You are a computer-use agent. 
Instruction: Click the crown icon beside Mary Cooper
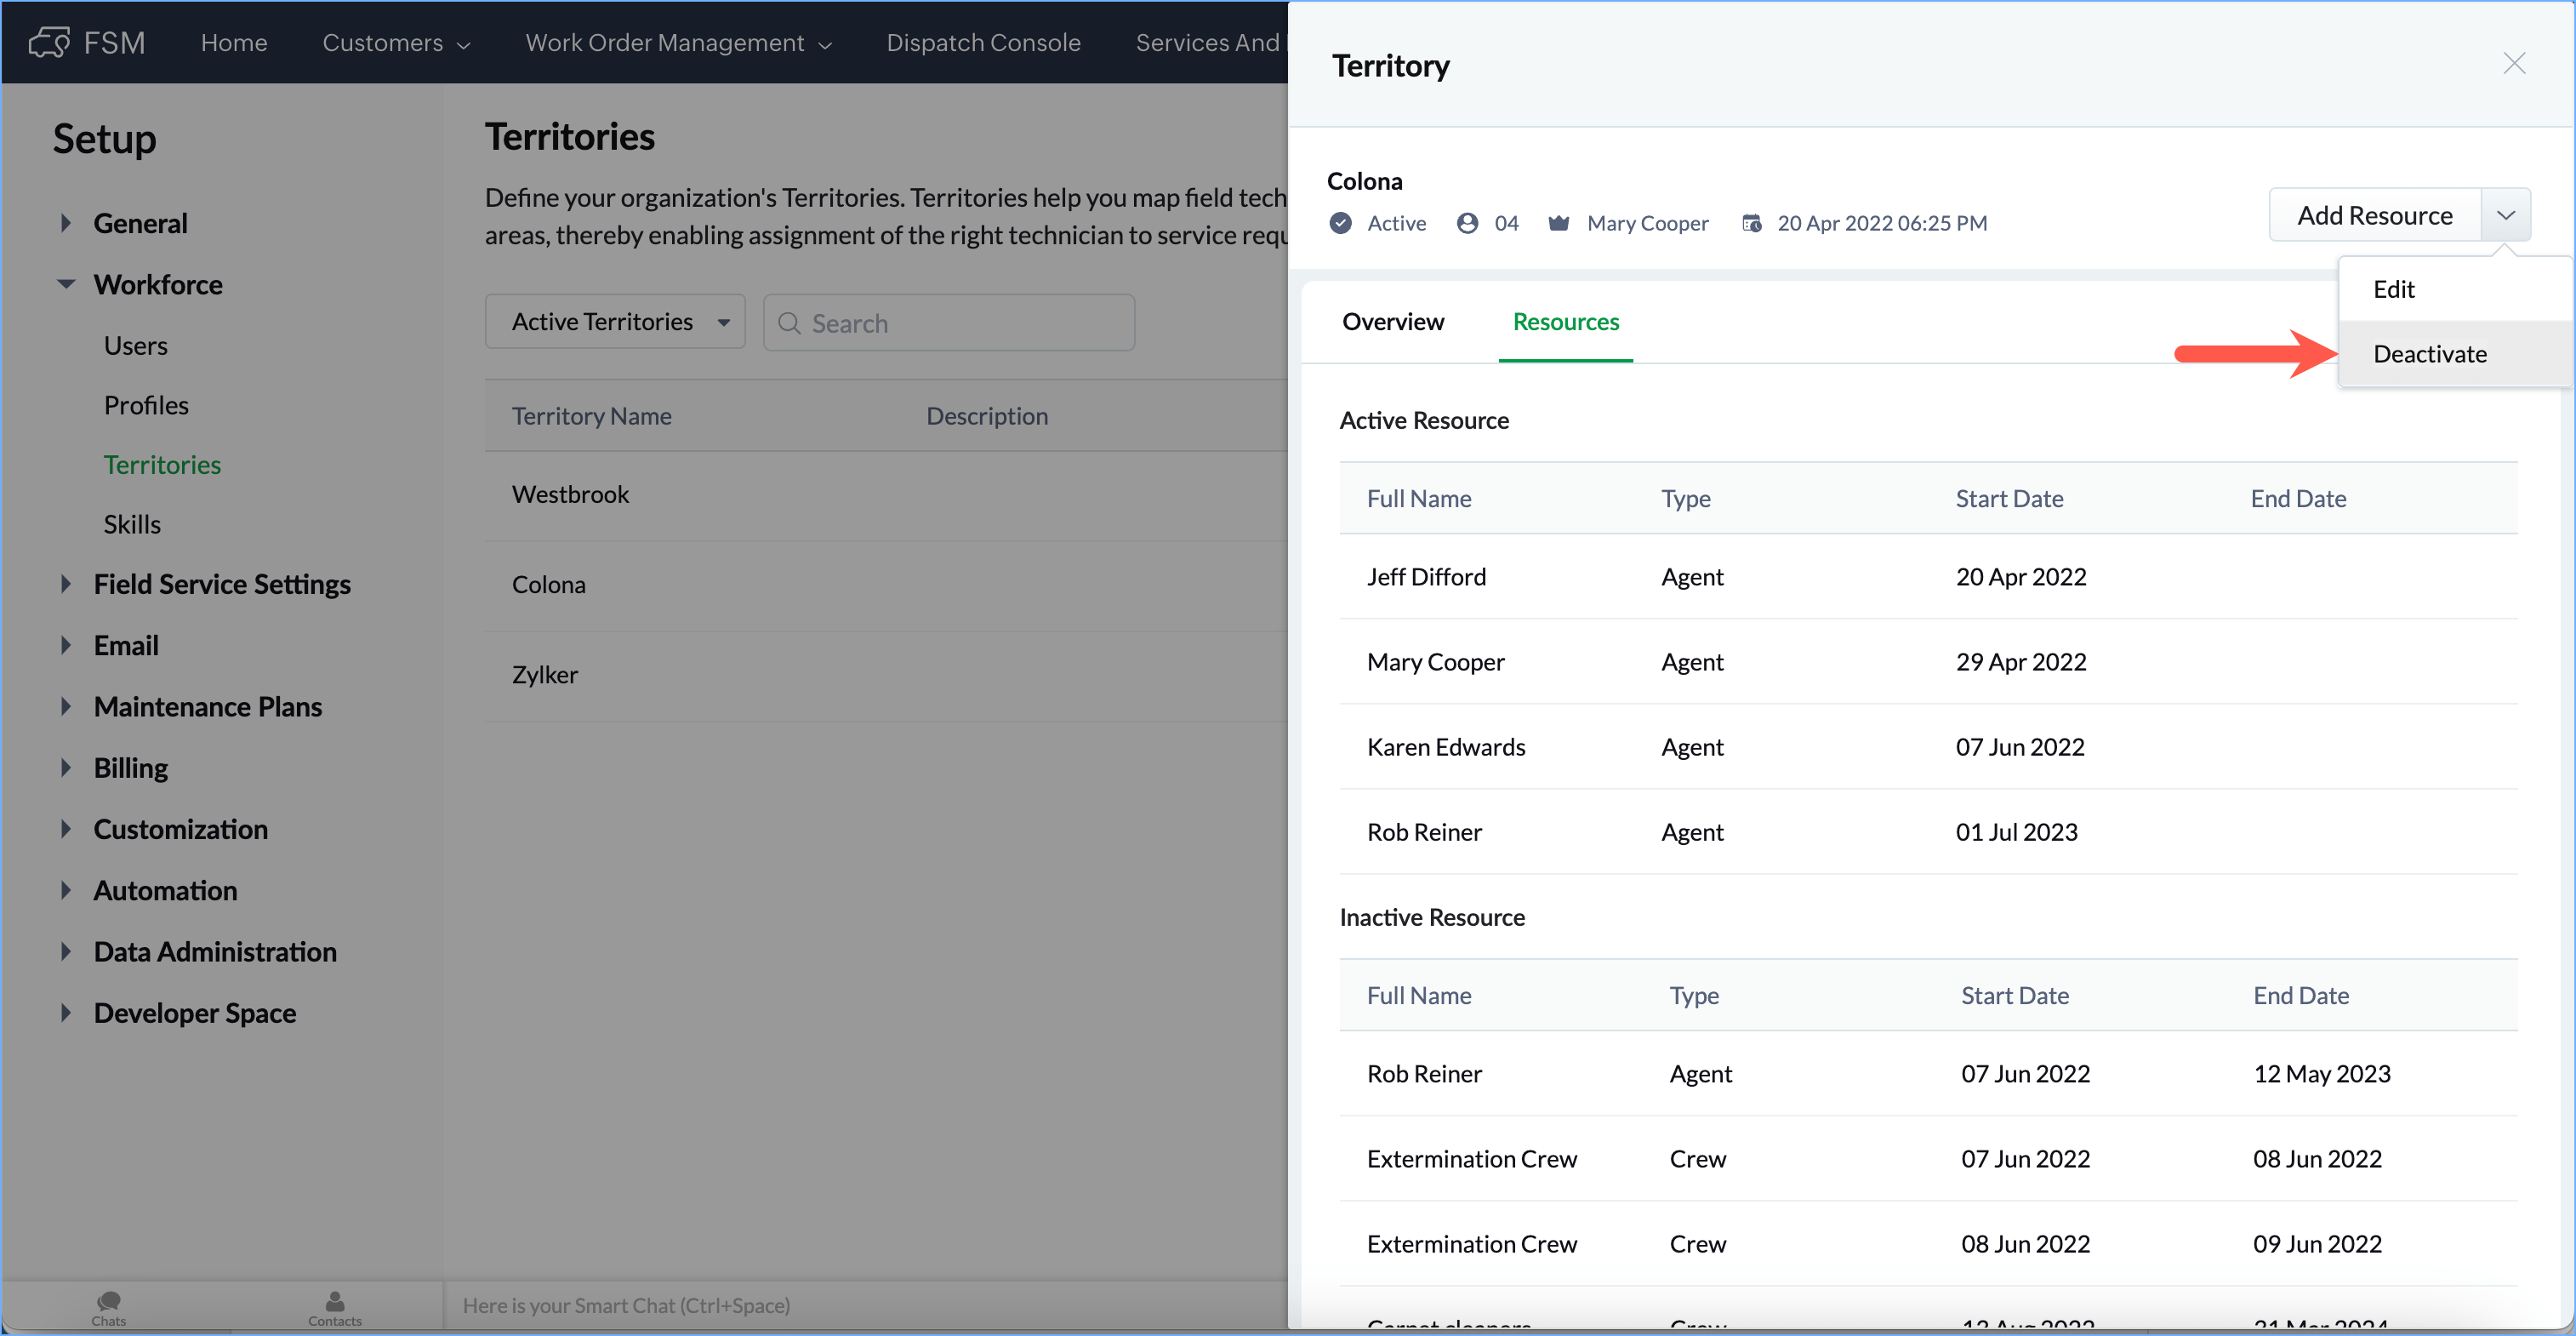(1558, 223)
